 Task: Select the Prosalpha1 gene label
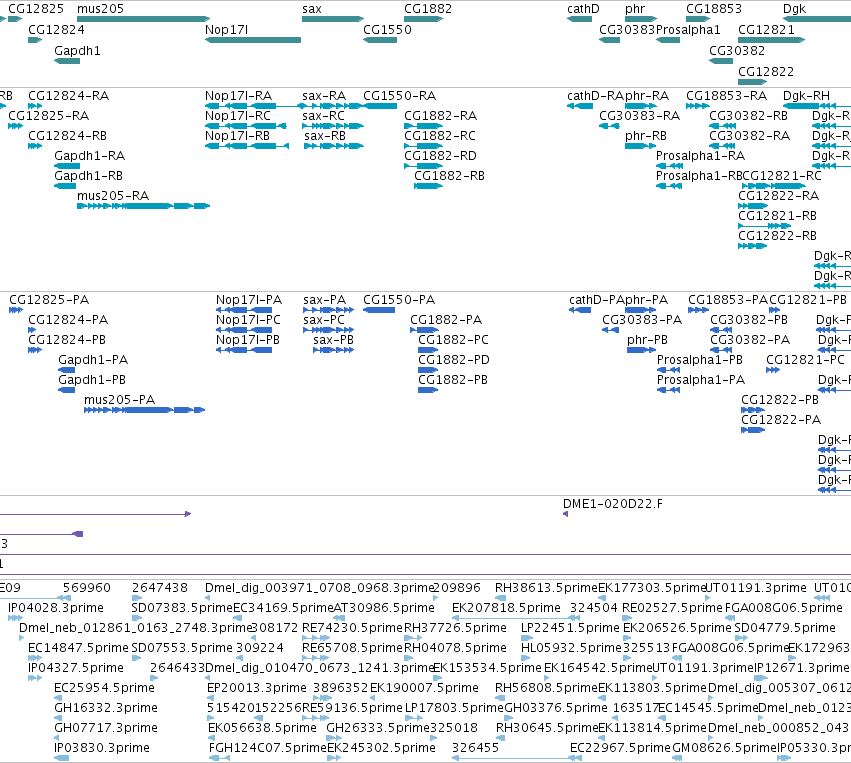[x=688, y=29]
